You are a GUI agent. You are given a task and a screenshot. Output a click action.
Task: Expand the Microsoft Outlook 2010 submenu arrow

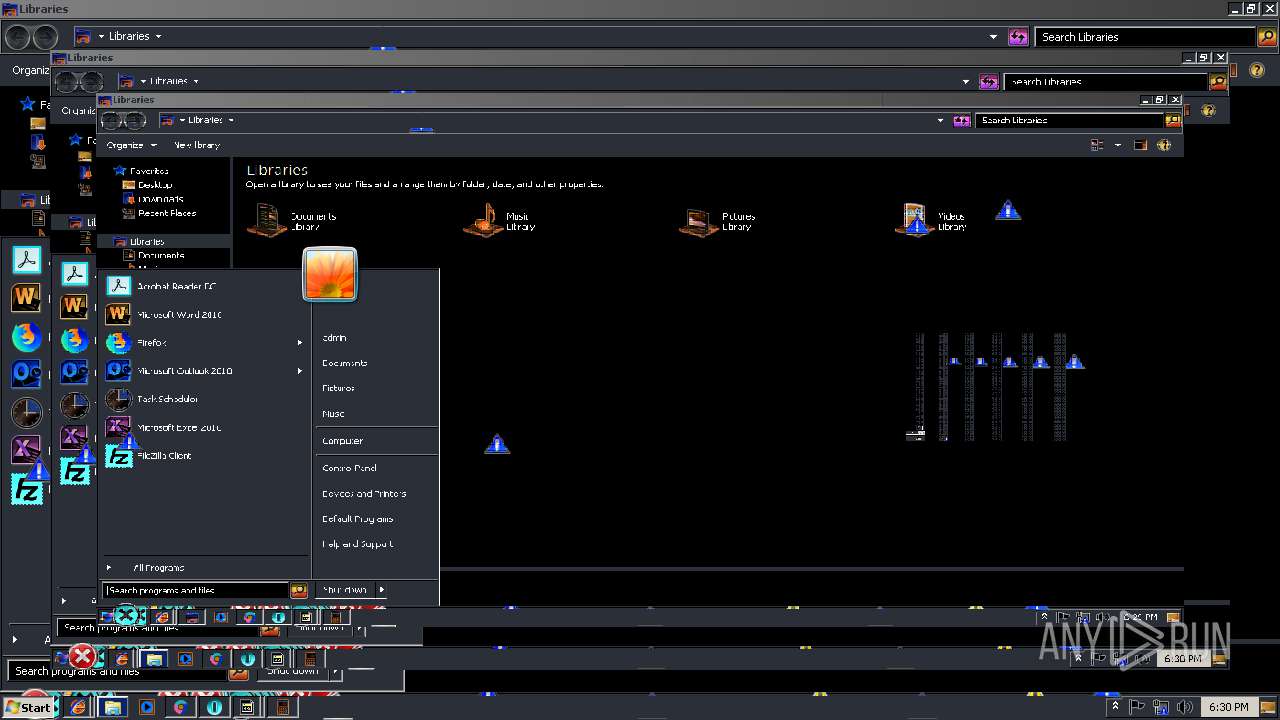click(299, 371)
